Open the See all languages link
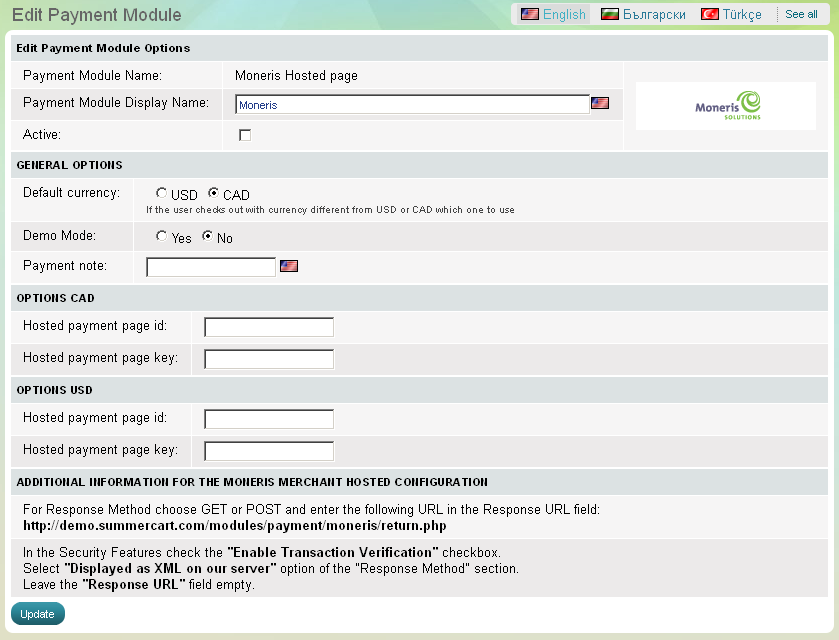This screenshot has height=640, width=839. pyautogui.click(x=801, y=14)
